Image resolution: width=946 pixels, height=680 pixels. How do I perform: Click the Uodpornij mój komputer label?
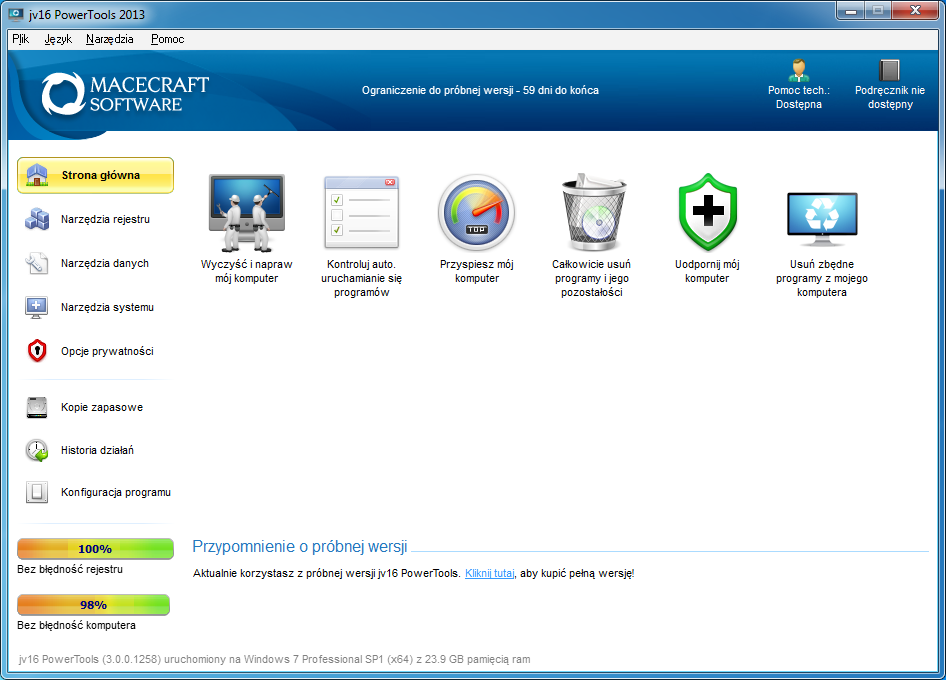[707, 272]
